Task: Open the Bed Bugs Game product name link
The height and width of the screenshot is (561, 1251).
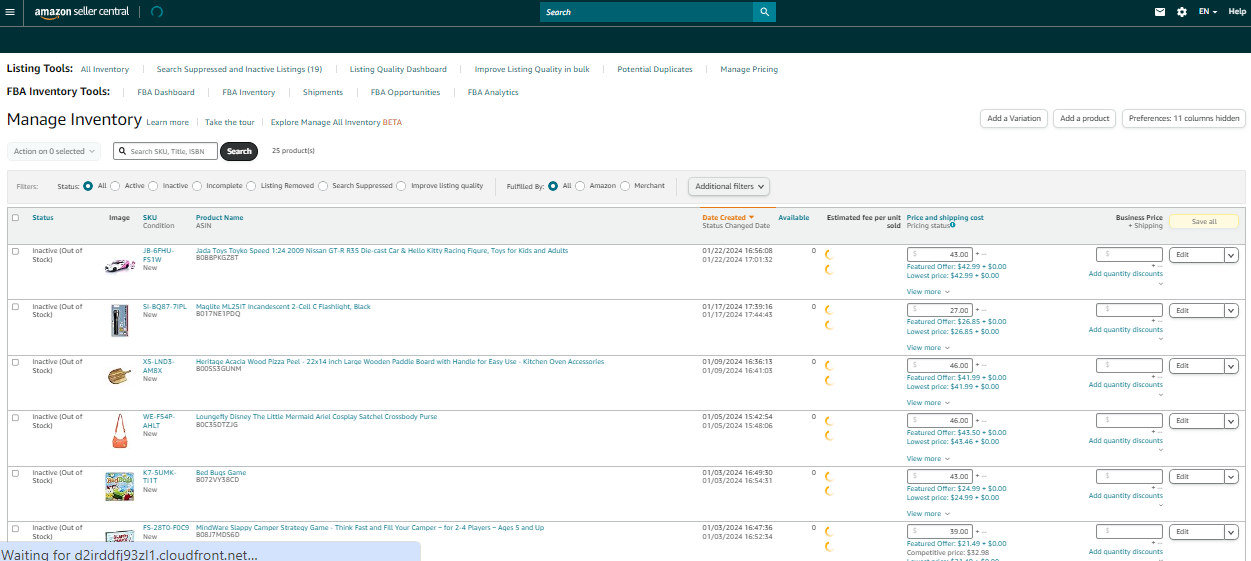Action: click(221, 473)
